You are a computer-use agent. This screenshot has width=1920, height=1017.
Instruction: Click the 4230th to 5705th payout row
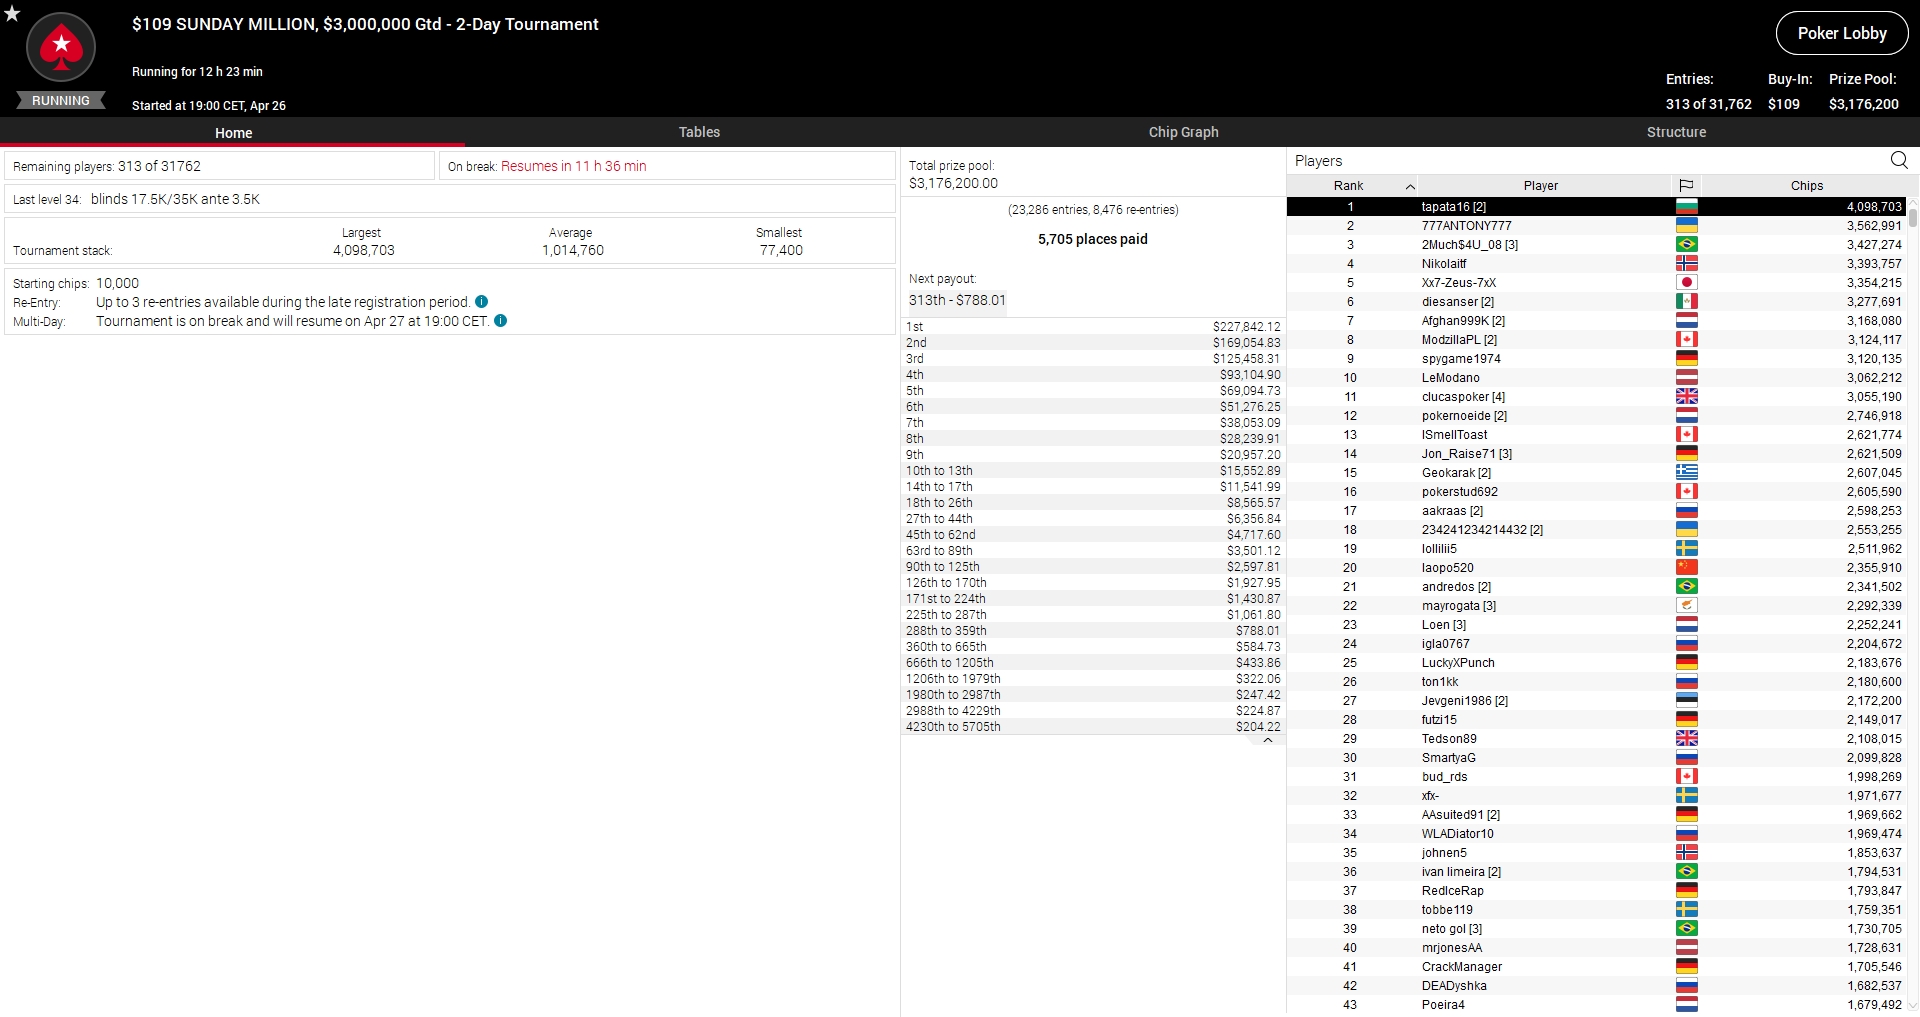[1093, 727]
